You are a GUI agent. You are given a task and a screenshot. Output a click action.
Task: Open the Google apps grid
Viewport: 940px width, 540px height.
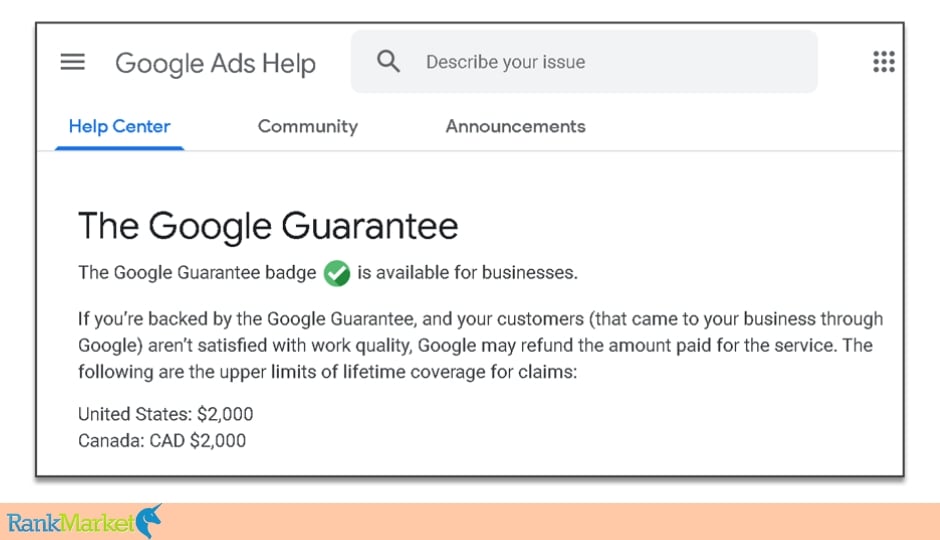click(884, 62)
